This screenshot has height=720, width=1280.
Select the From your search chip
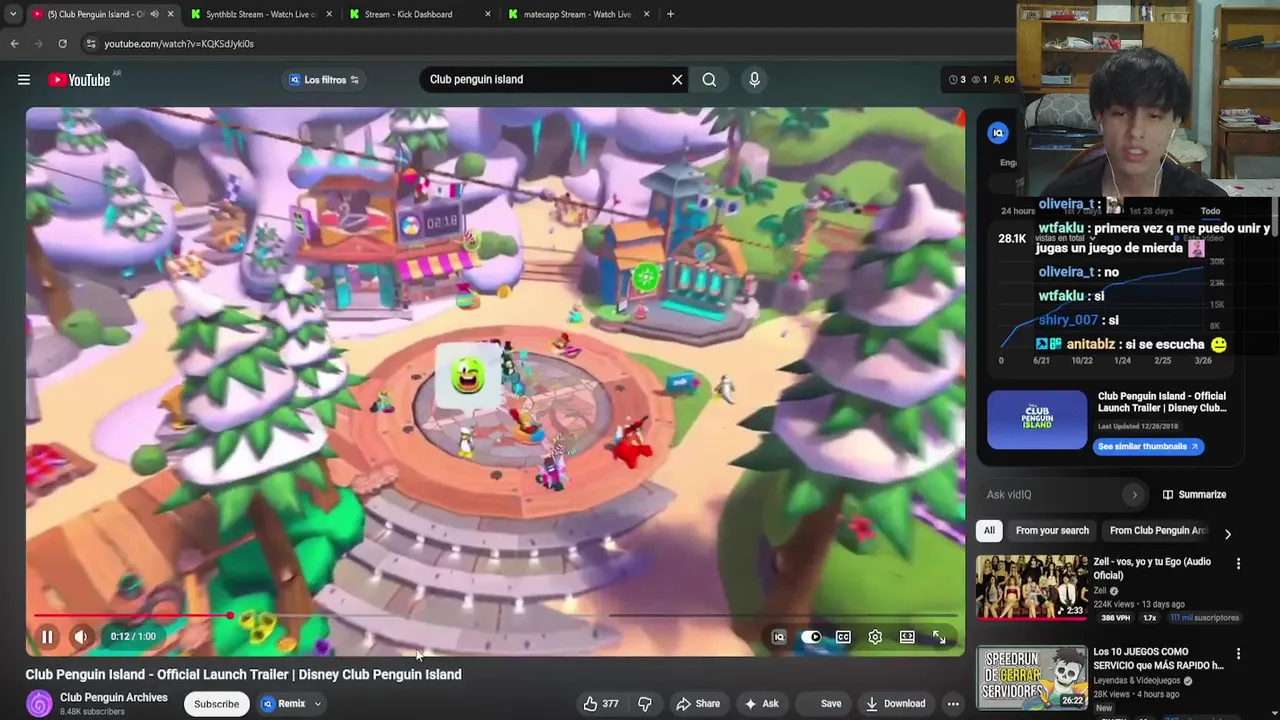(x=1052, y=530)
